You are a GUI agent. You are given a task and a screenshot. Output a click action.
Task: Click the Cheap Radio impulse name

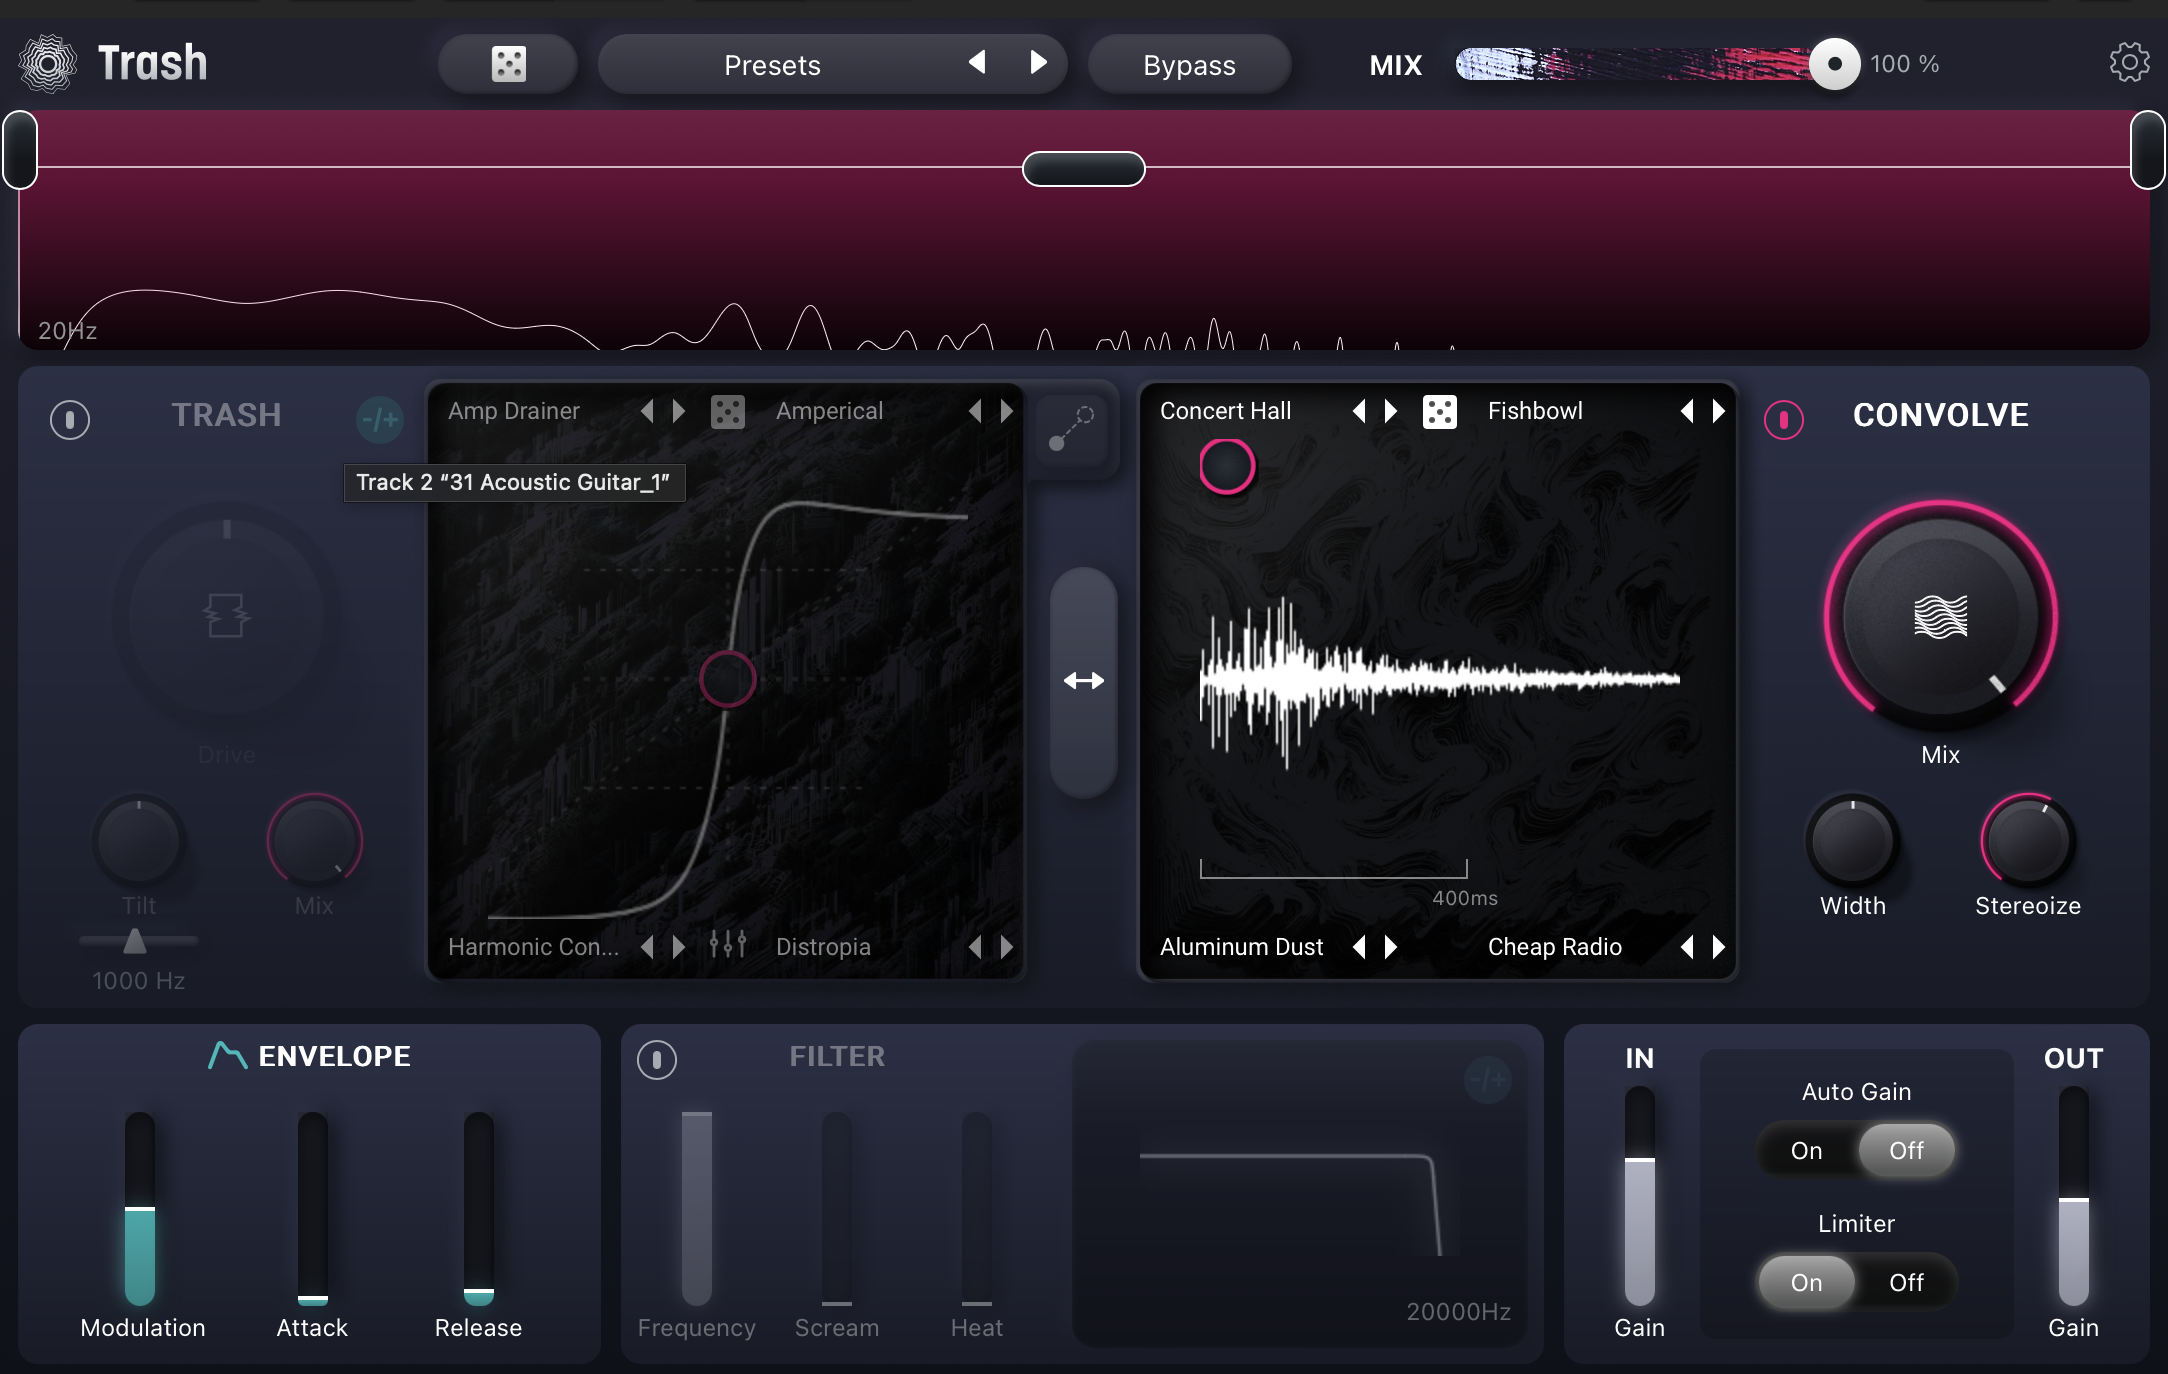pyautogui.click(x=1555, y=947)
